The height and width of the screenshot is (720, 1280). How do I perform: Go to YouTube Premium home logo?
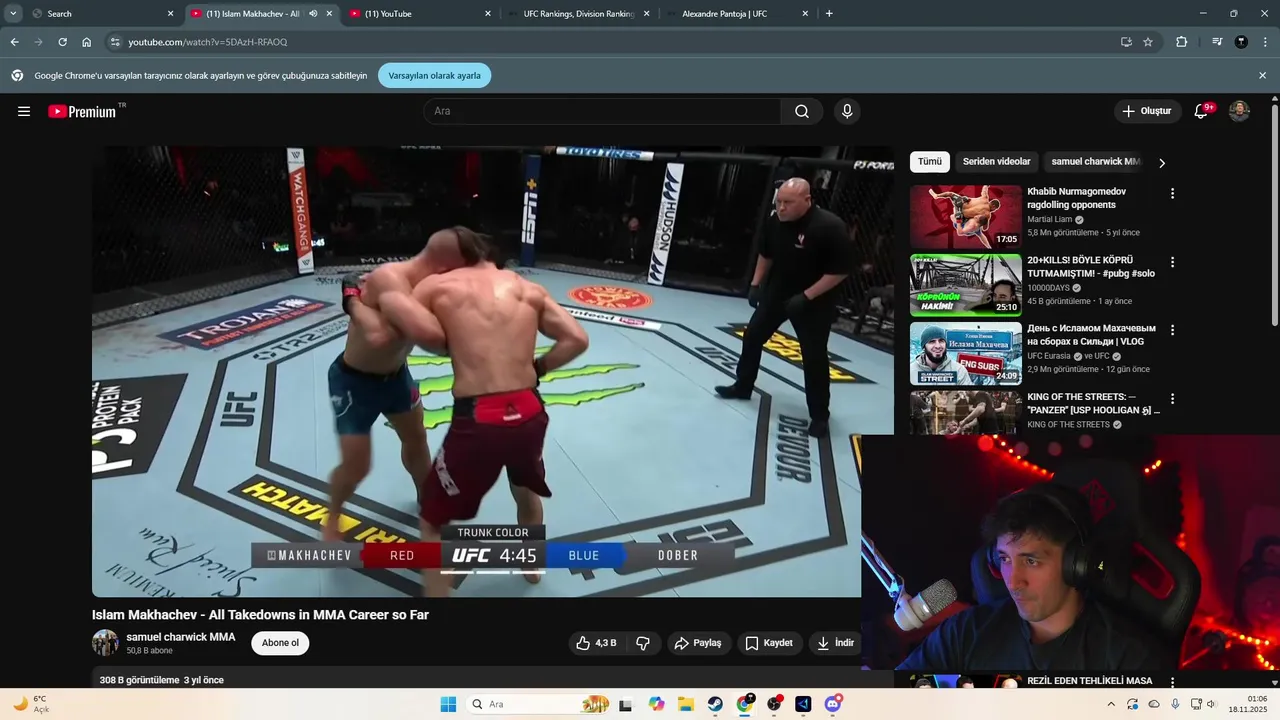[83, 111]
